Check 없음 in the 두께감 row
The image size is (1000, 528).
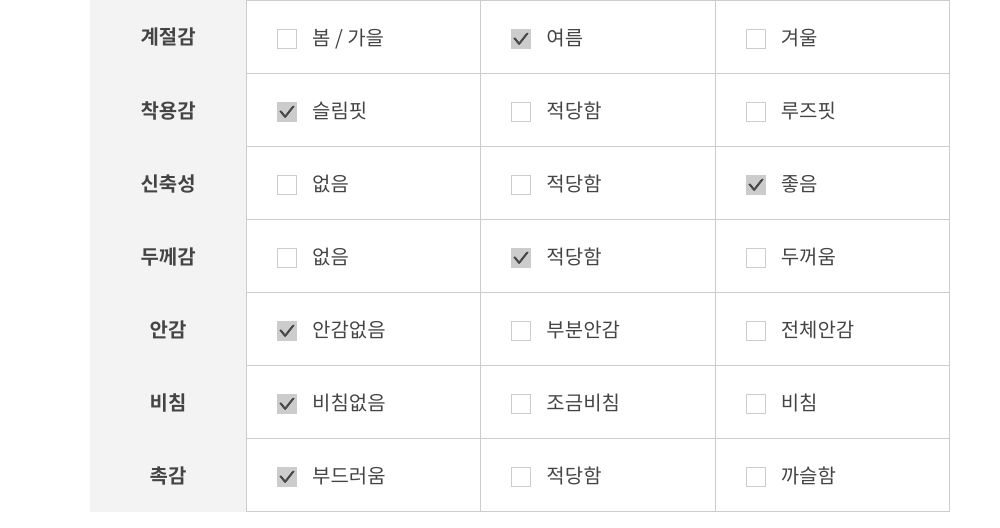(x=287, y=258)
